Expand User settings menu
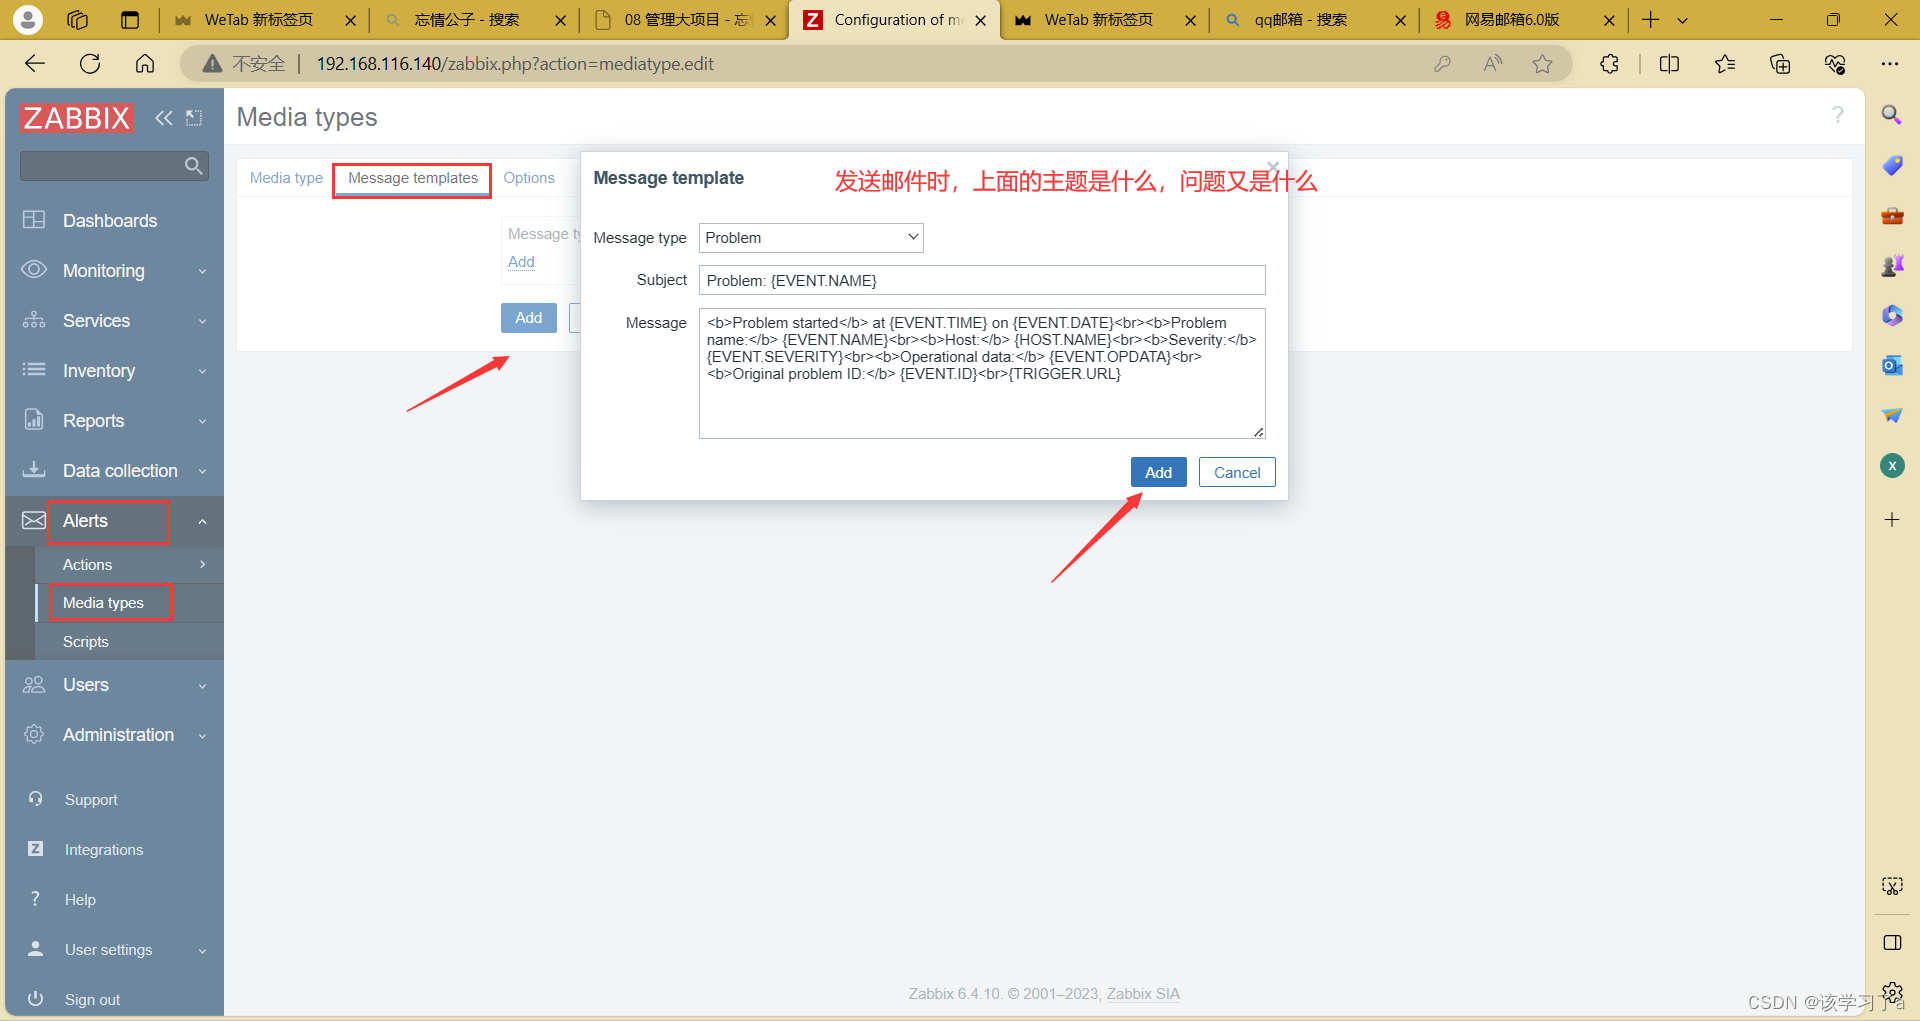The width and height of the screenshot is (1920, 1021). (x=115, y=950)
